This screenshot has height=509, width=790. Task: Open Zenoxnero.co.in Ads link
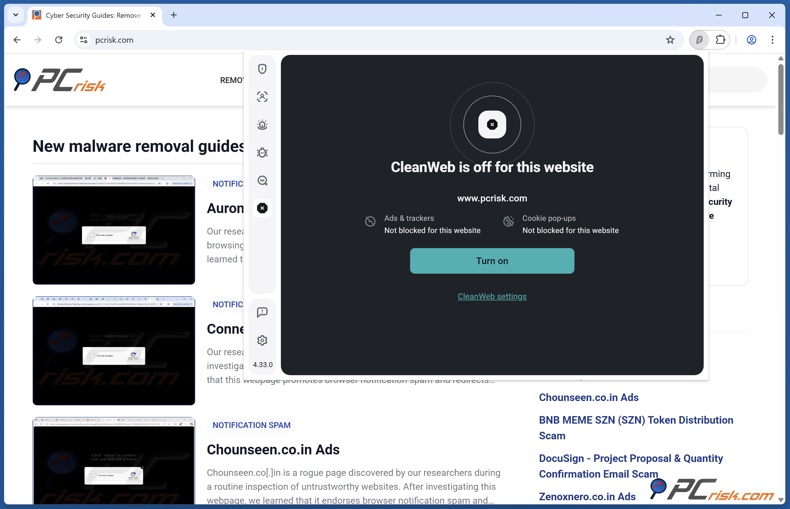pos(587,496)
